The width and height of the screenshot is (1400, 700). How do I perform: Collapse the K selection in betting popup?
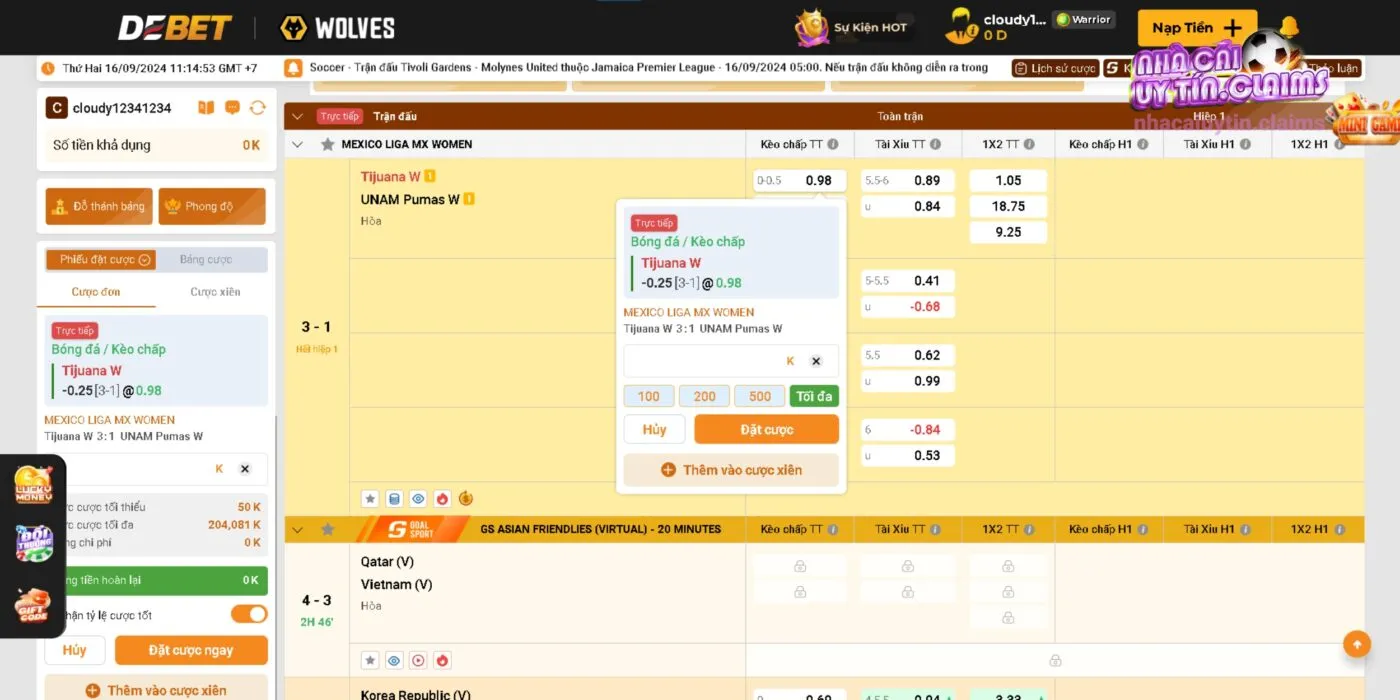789,360
